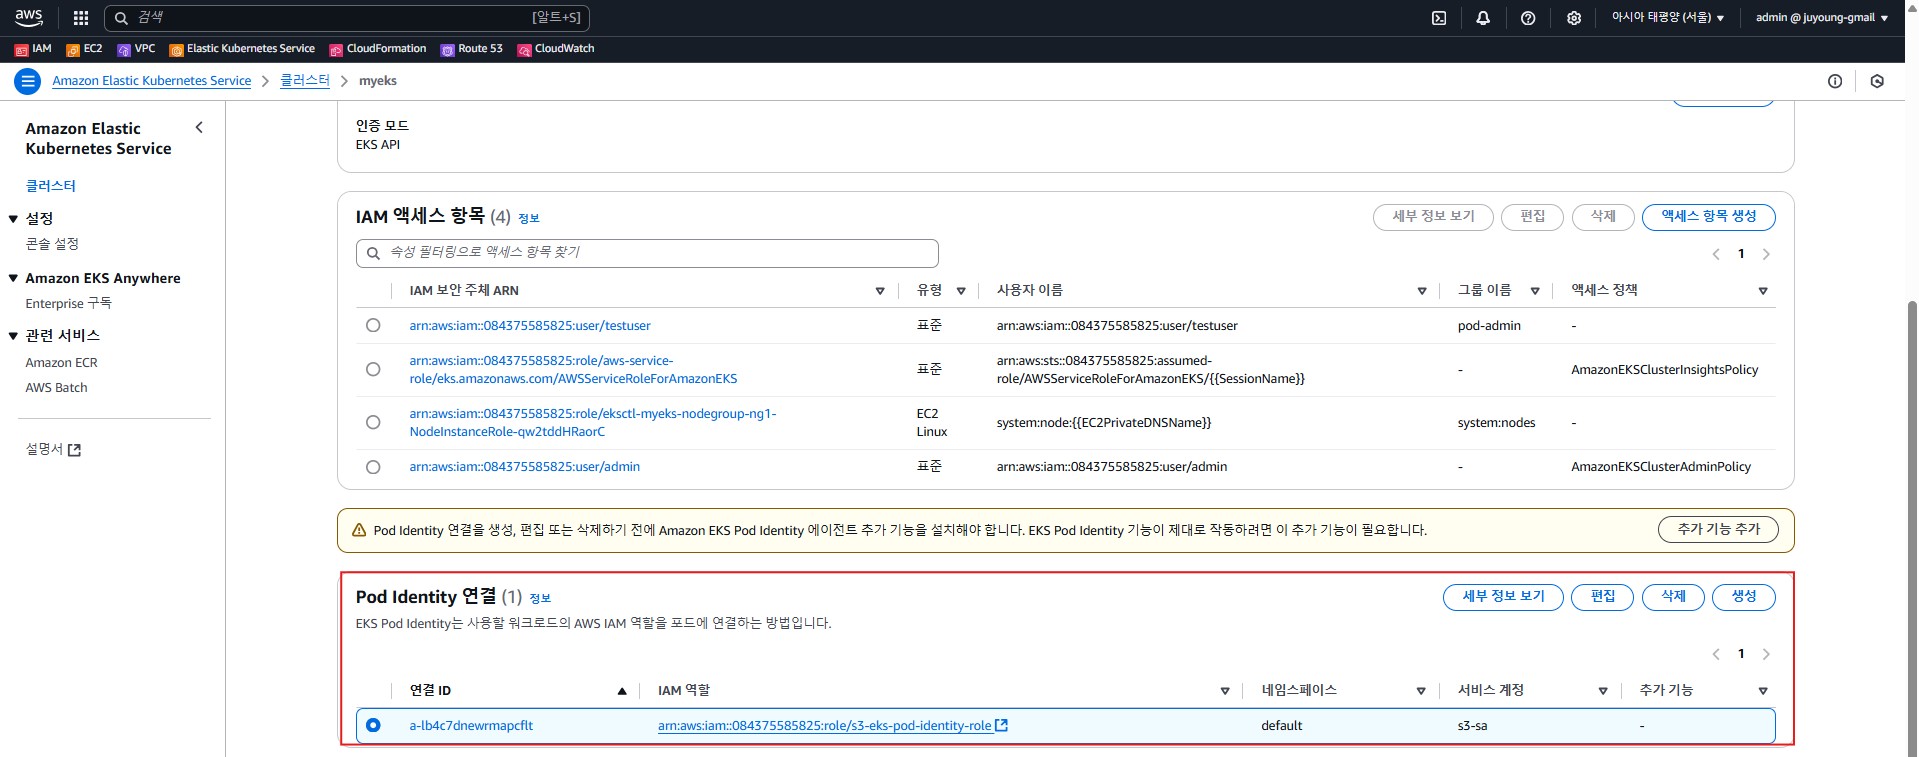Open the 설명서 external link icon
Screen dimensions: 1919x757
[74, 450]
